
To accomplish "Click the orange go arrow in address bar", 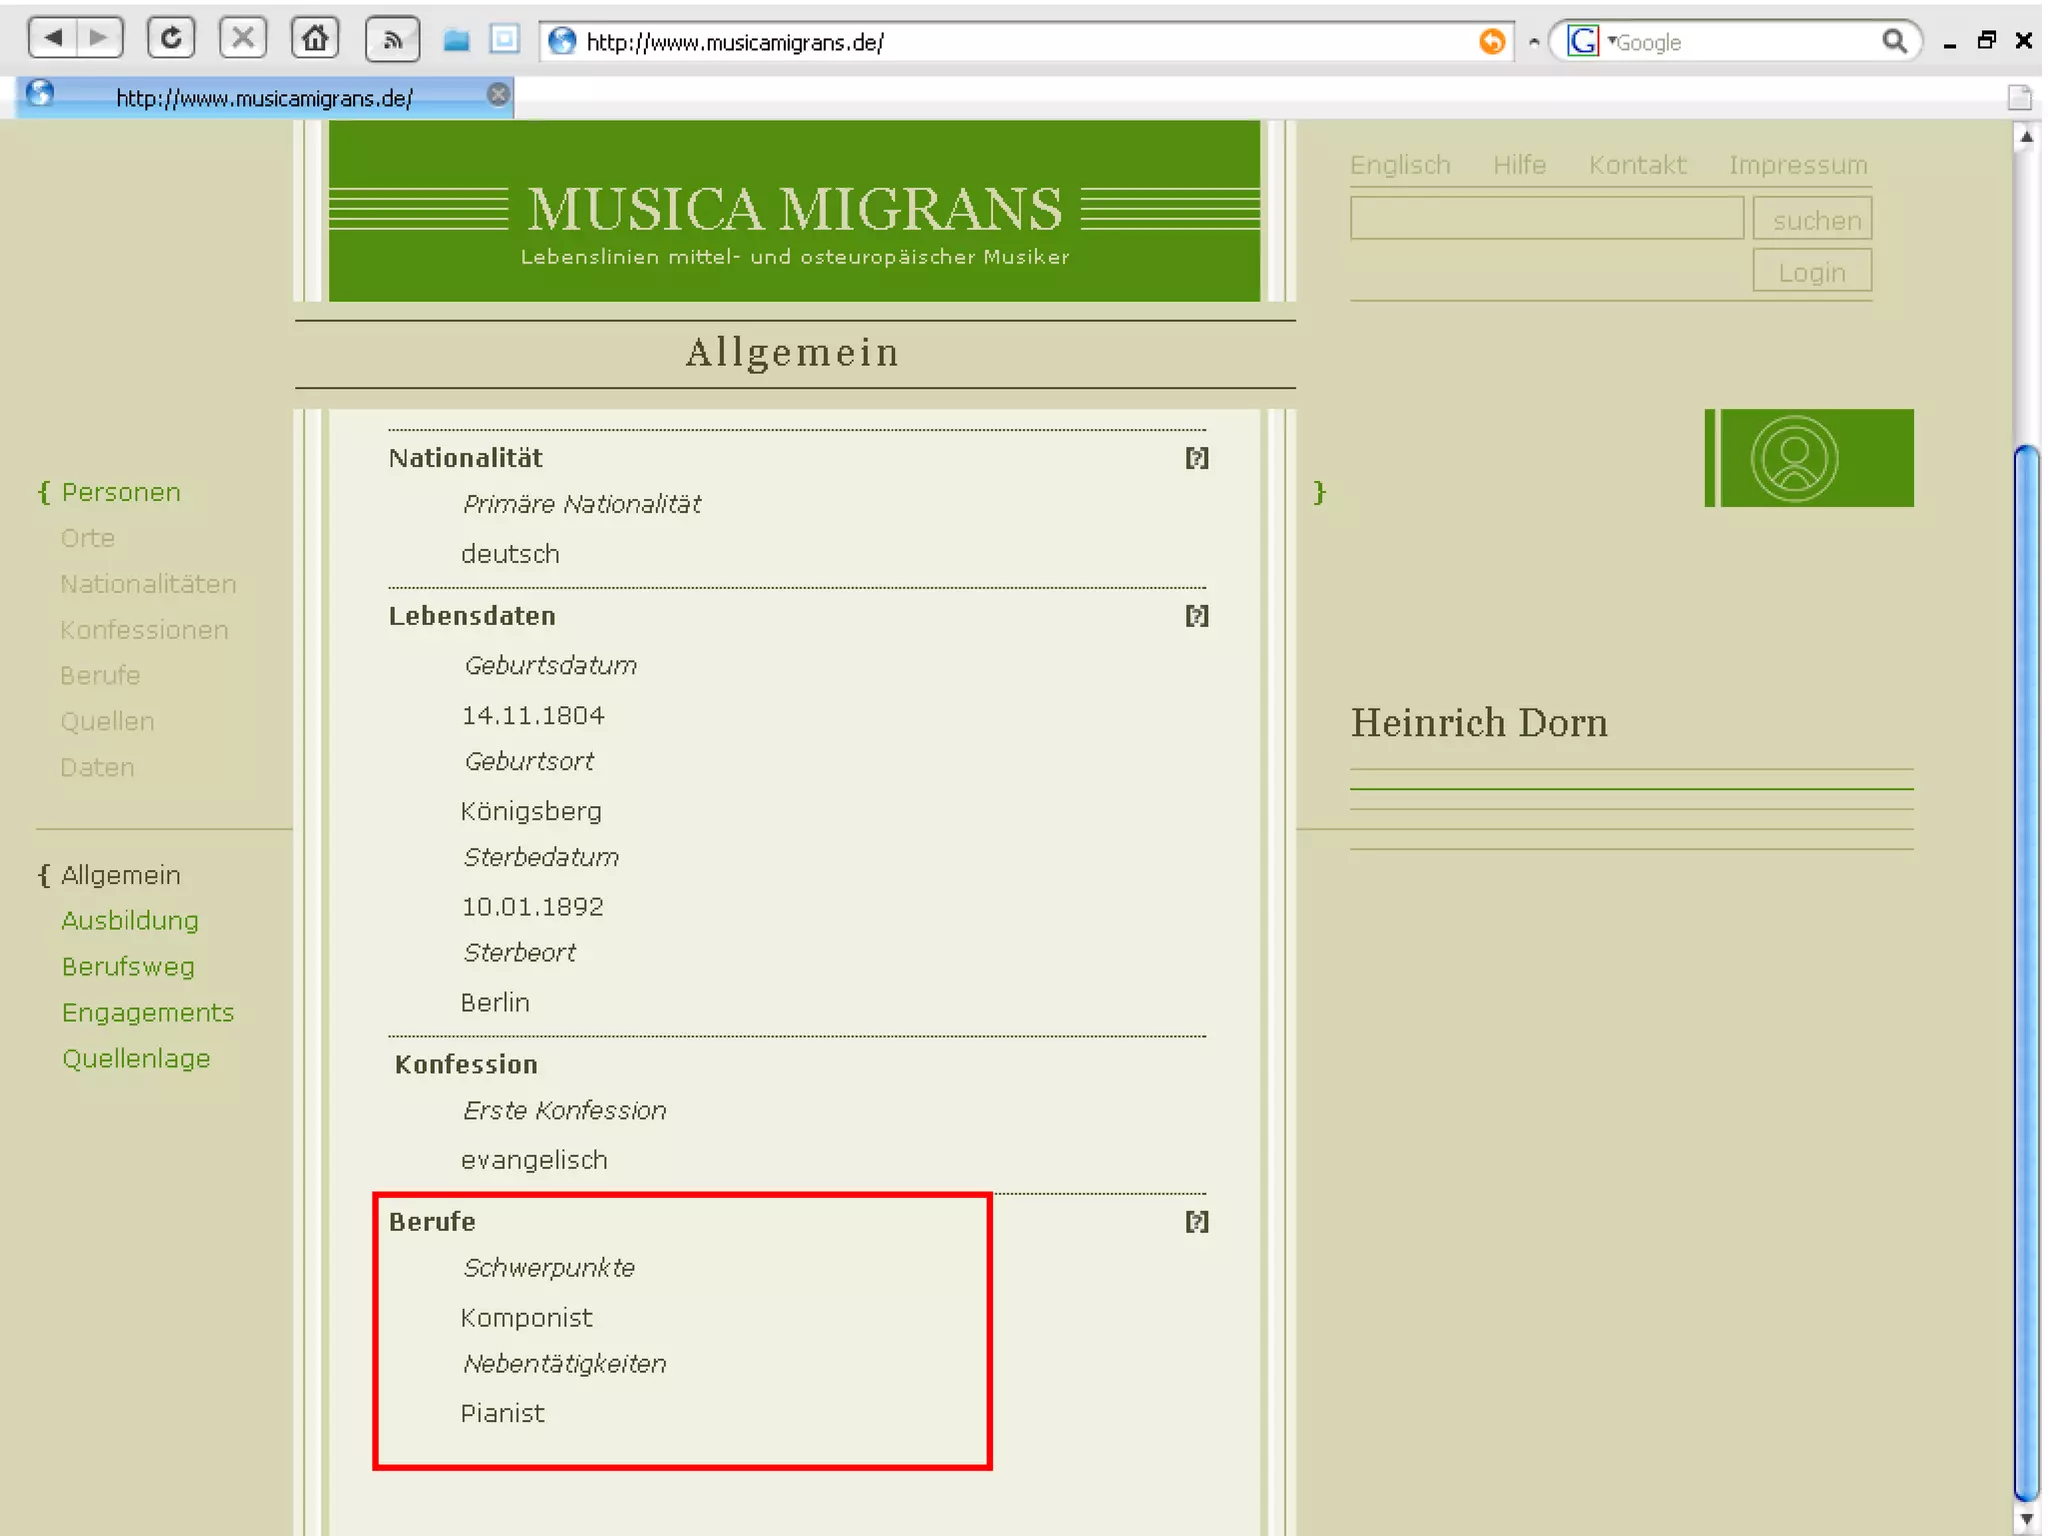I will click(x=1491, y=41).
